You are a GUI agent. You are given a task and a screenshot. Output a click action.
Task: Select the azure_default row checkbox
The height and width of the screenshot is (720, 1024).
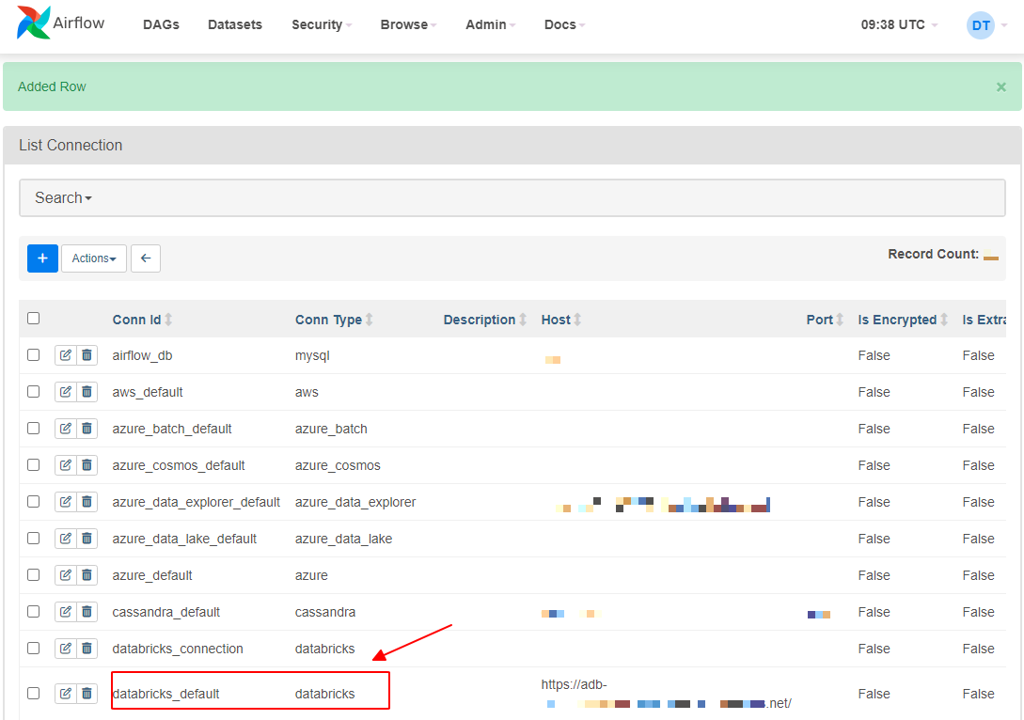[33, 575]
